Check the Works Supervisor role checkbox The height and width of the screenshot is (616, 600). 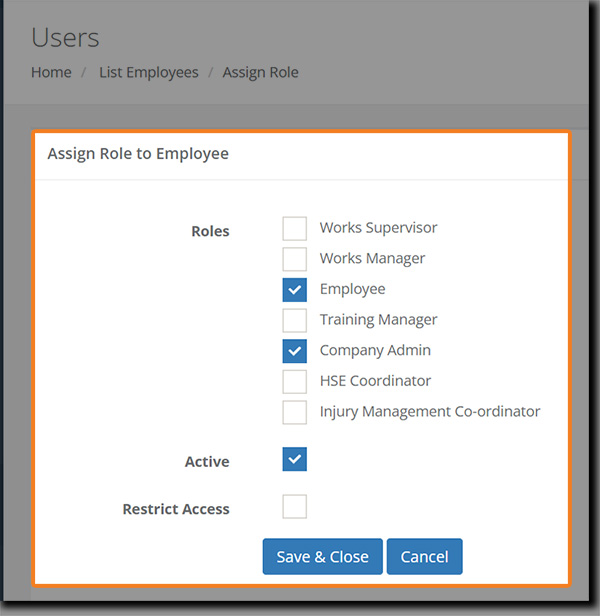[x=294, y=228]
